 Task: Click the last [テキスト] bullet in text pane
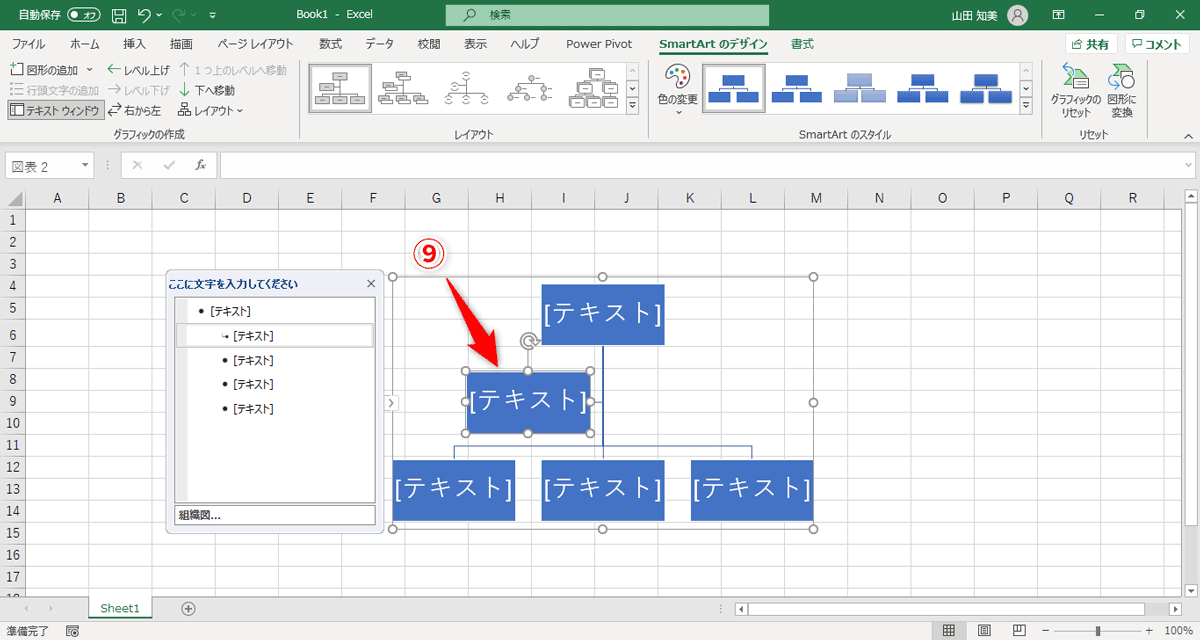pos(253,409)
